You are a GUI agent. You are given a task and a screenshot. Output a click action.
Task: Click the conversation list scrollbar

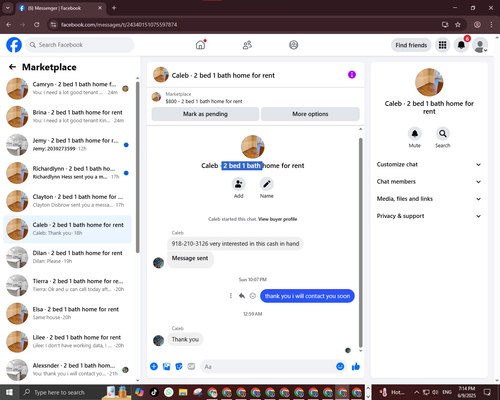tap(137, 167)
